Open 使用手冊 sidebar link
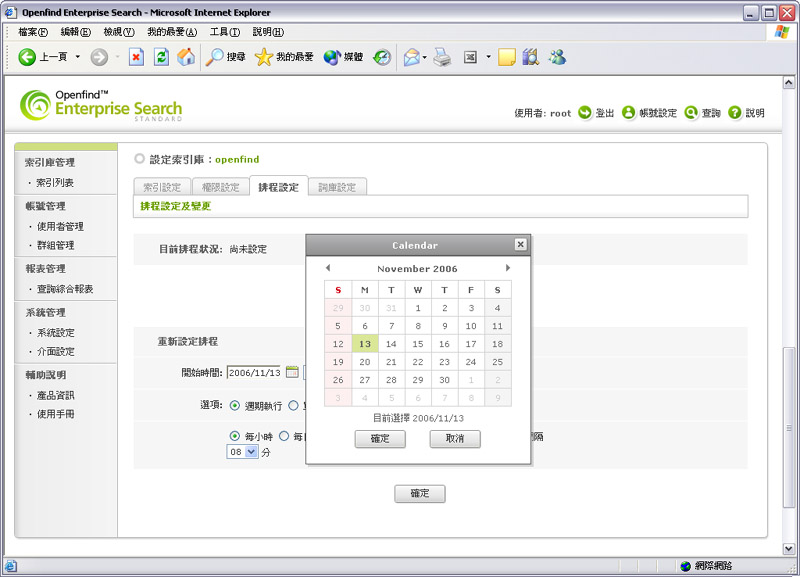 [56, 414]
